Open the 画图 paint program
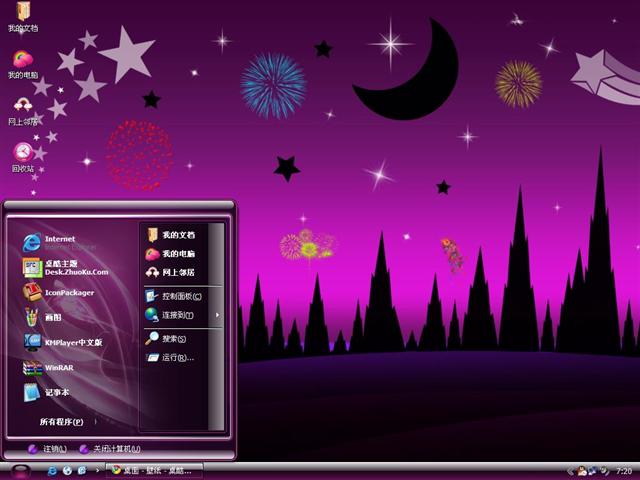 point(50,317)
